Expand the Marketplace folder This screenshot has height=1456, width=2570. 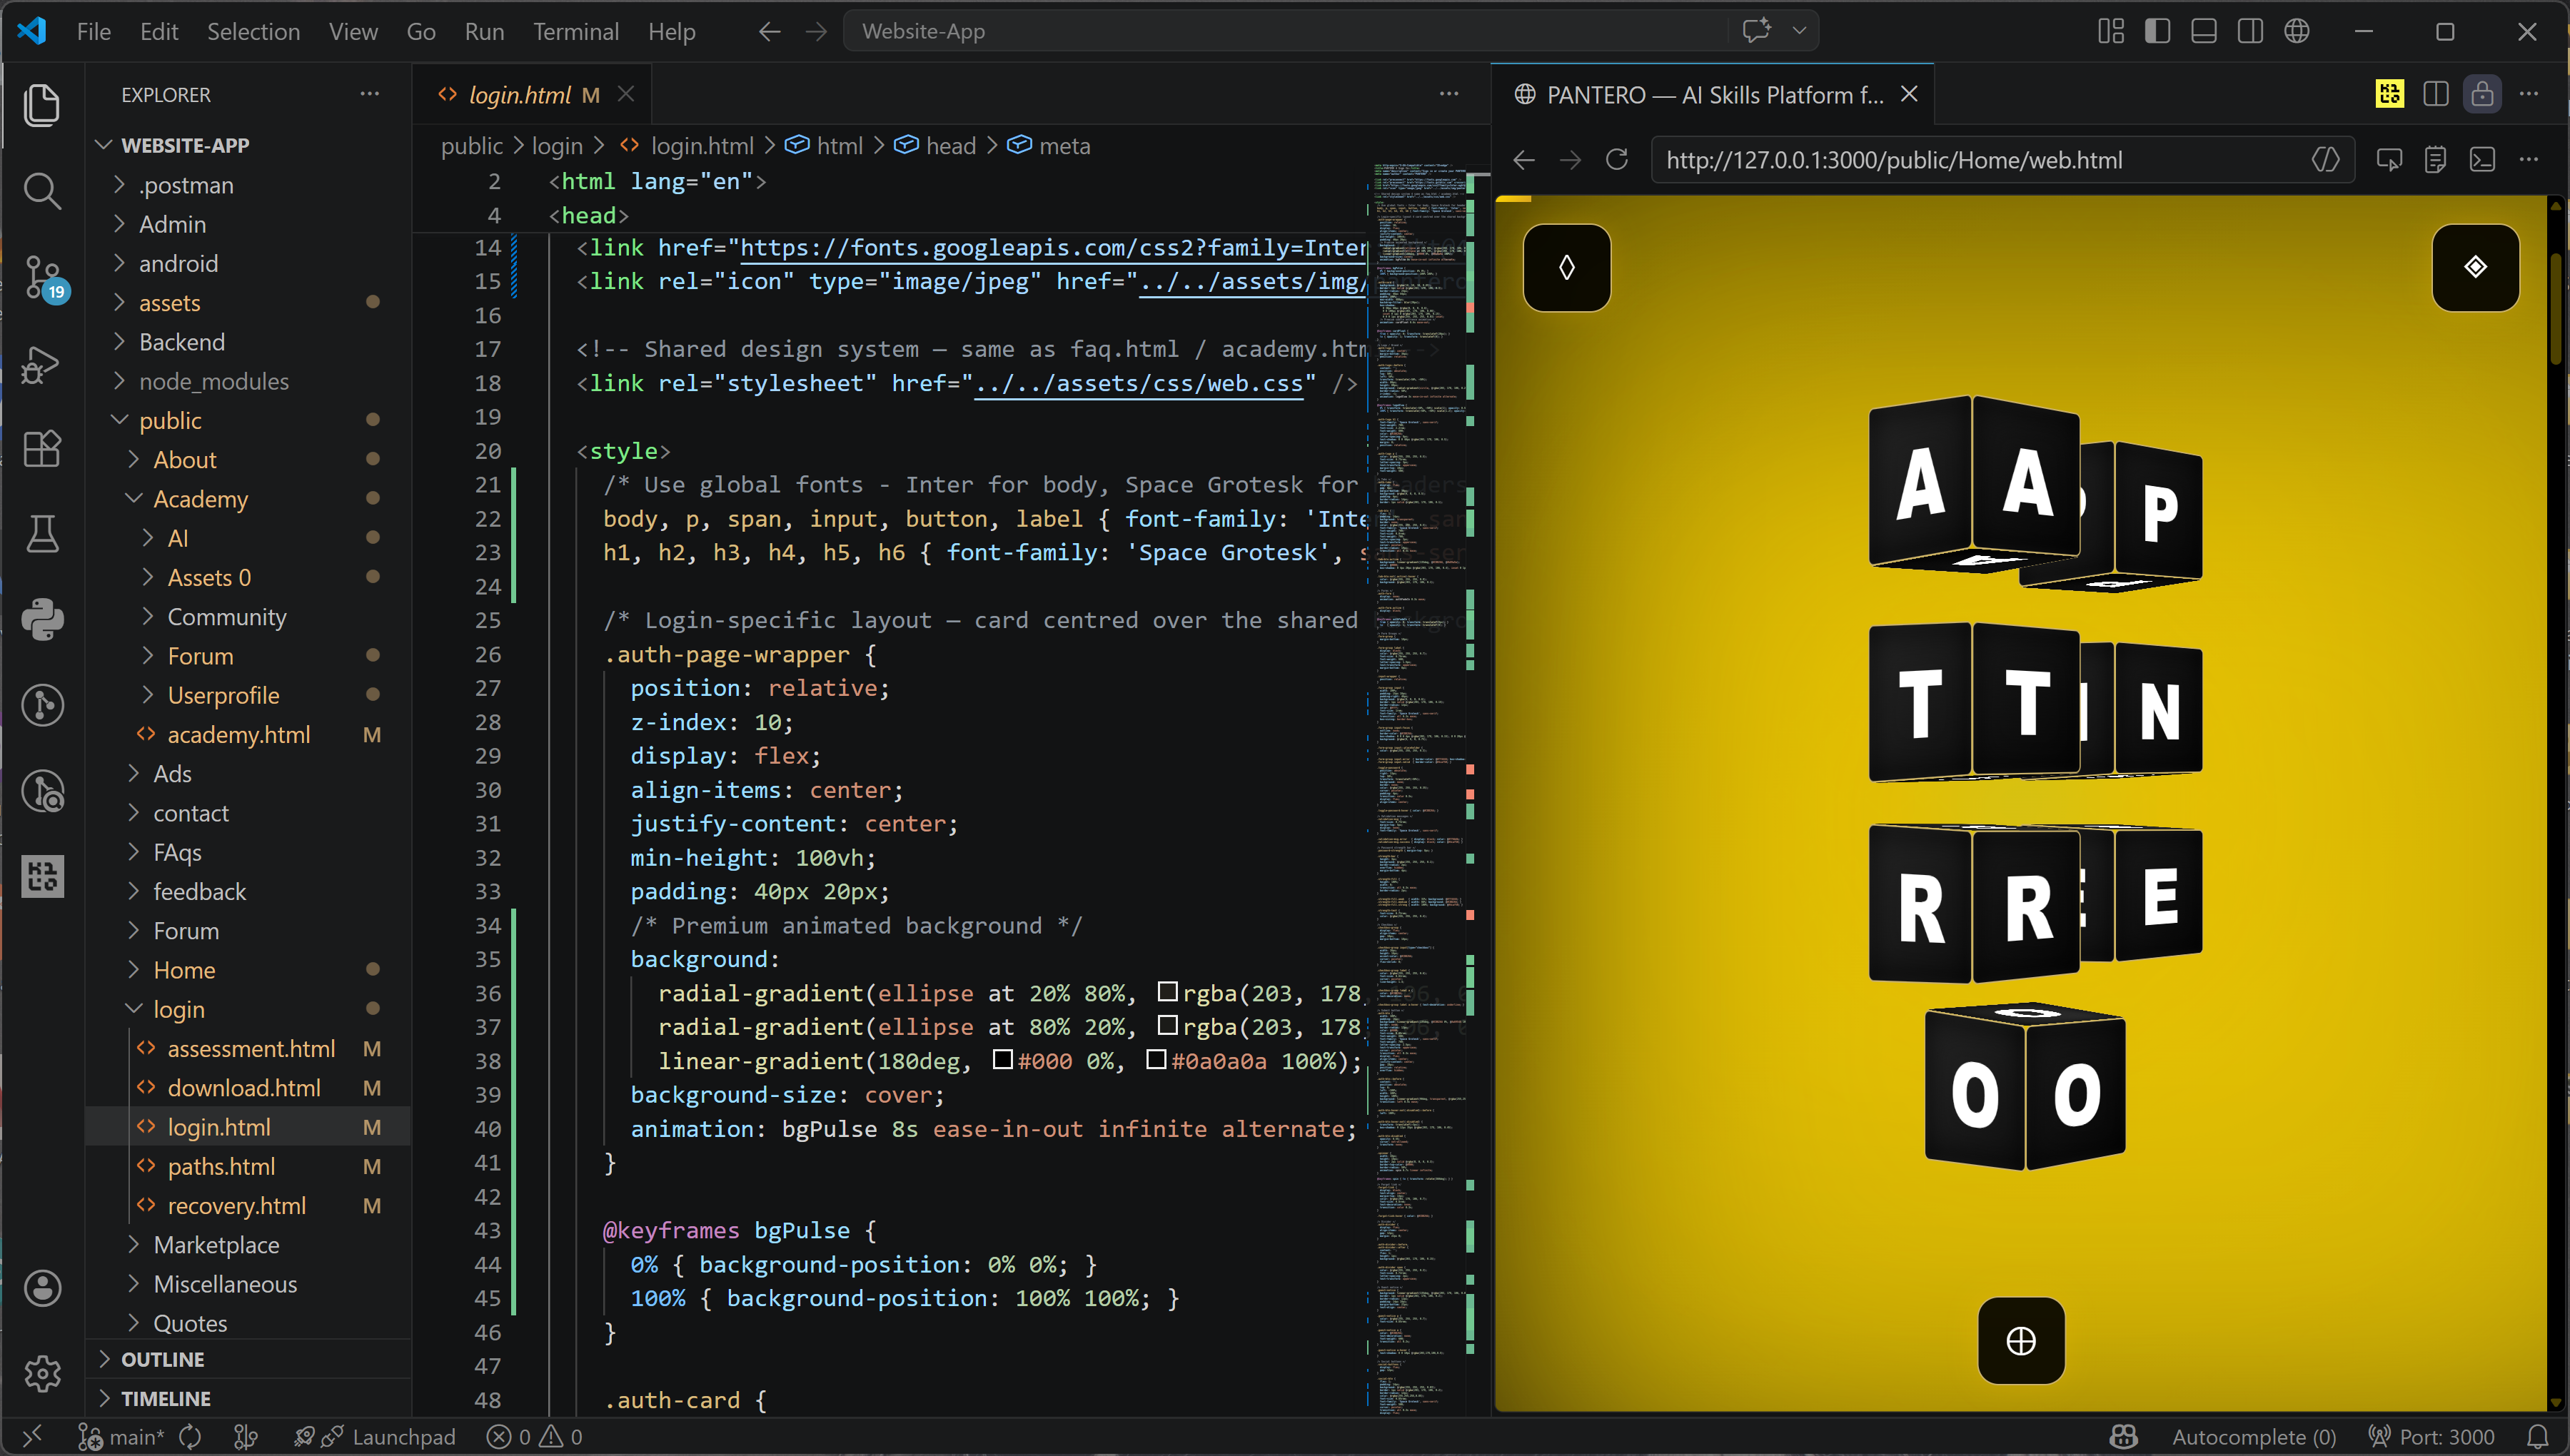[x=216, y=1245]
